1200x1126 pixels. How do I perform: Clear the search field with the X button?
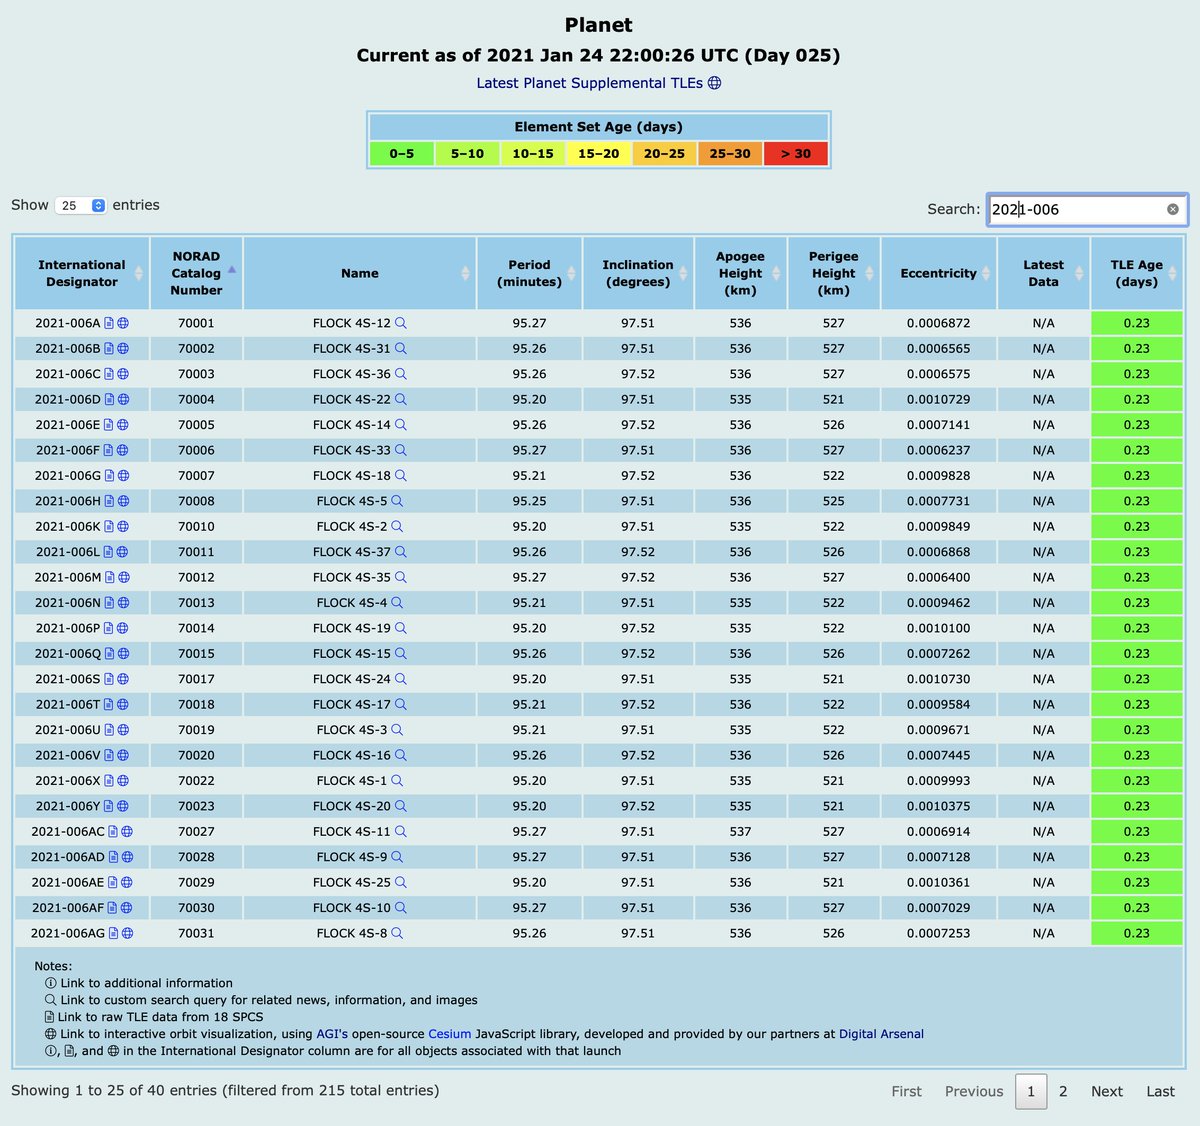[1172, 209]
